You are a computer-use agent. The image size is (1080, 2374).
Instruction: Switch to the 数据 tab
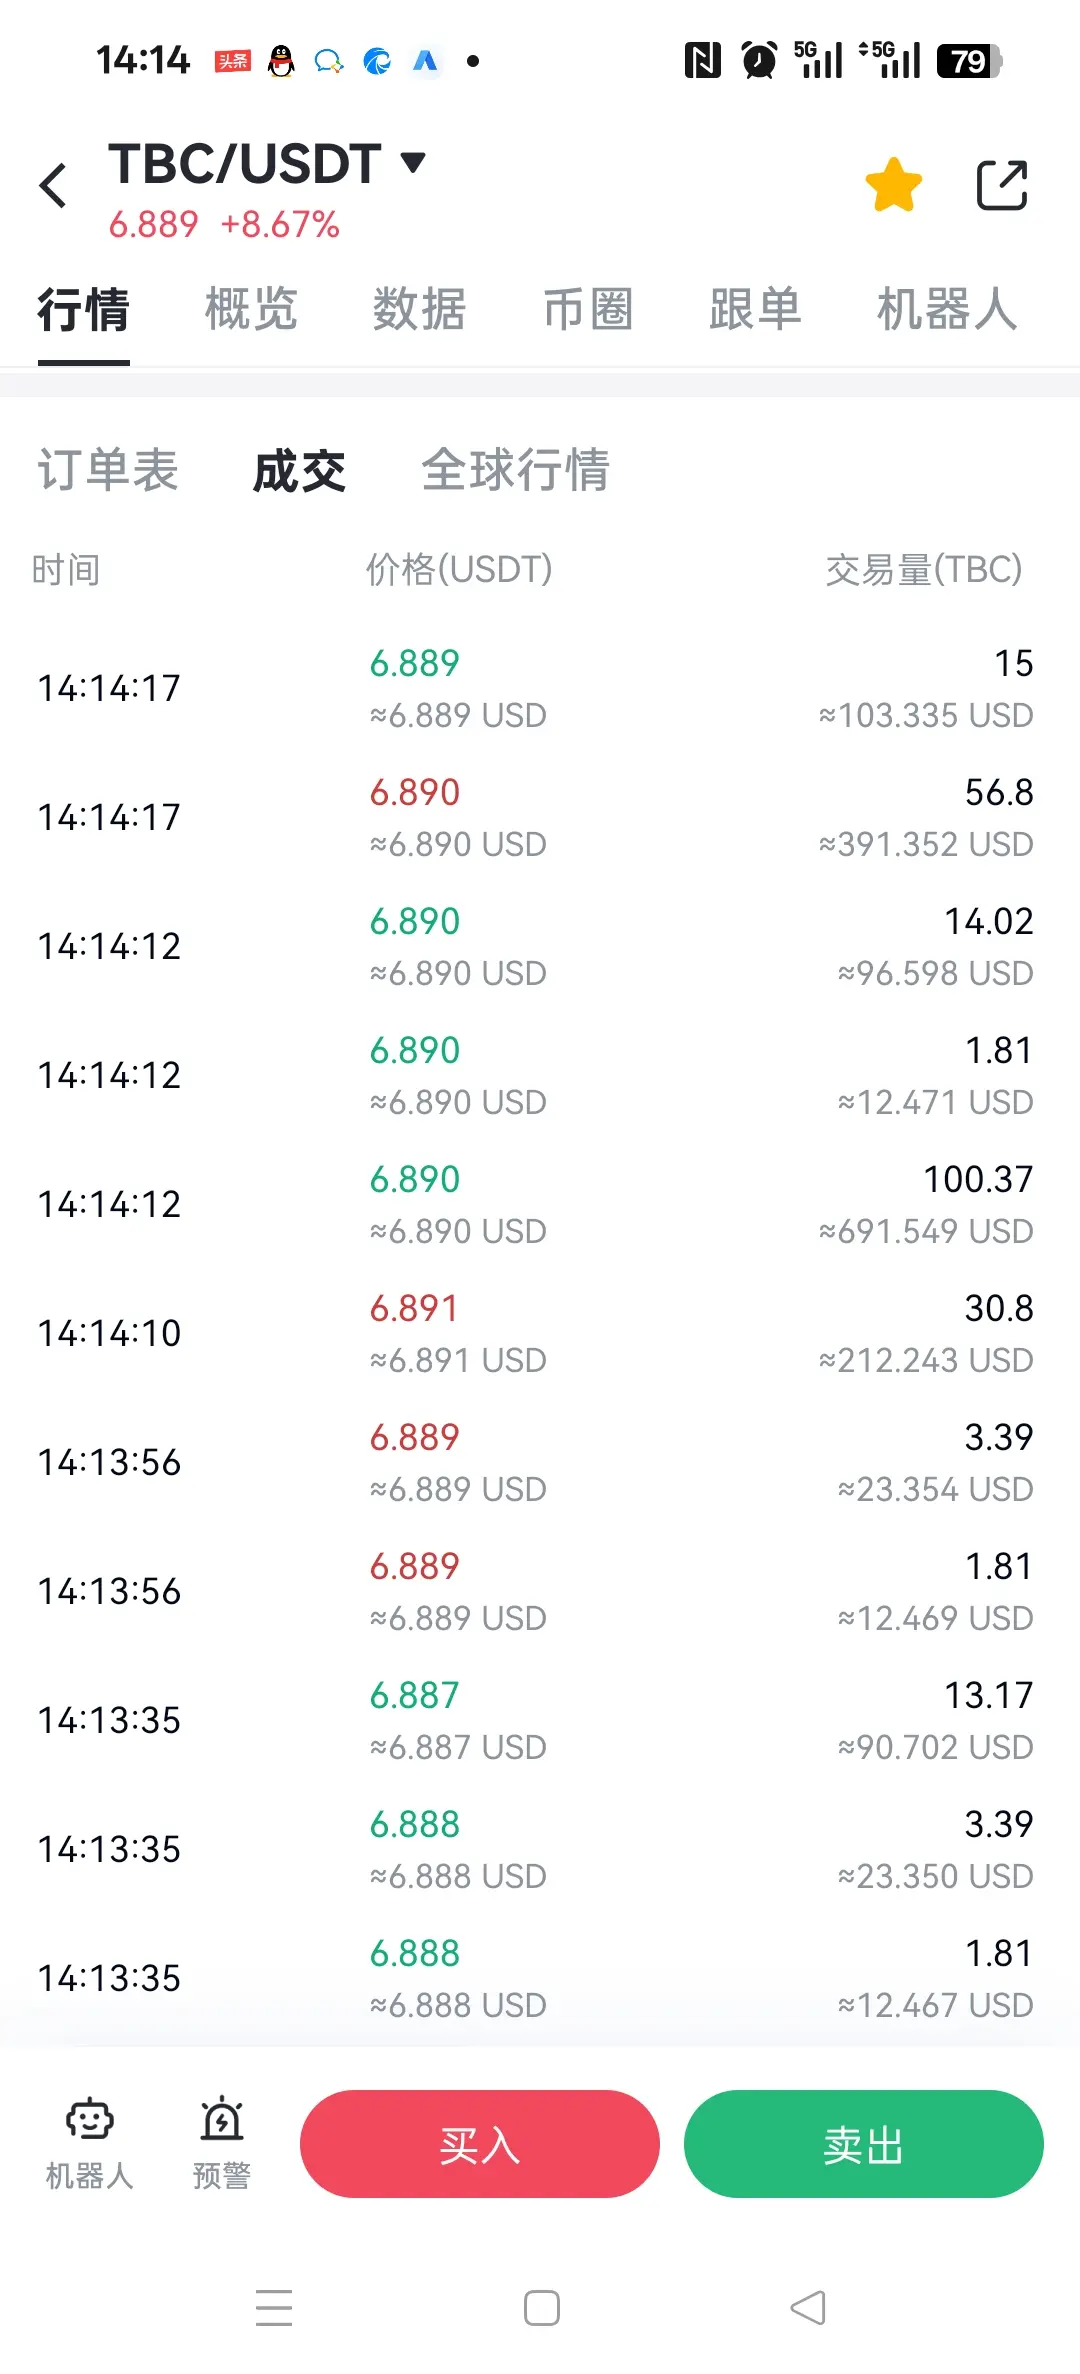click(x=420, y=308)
